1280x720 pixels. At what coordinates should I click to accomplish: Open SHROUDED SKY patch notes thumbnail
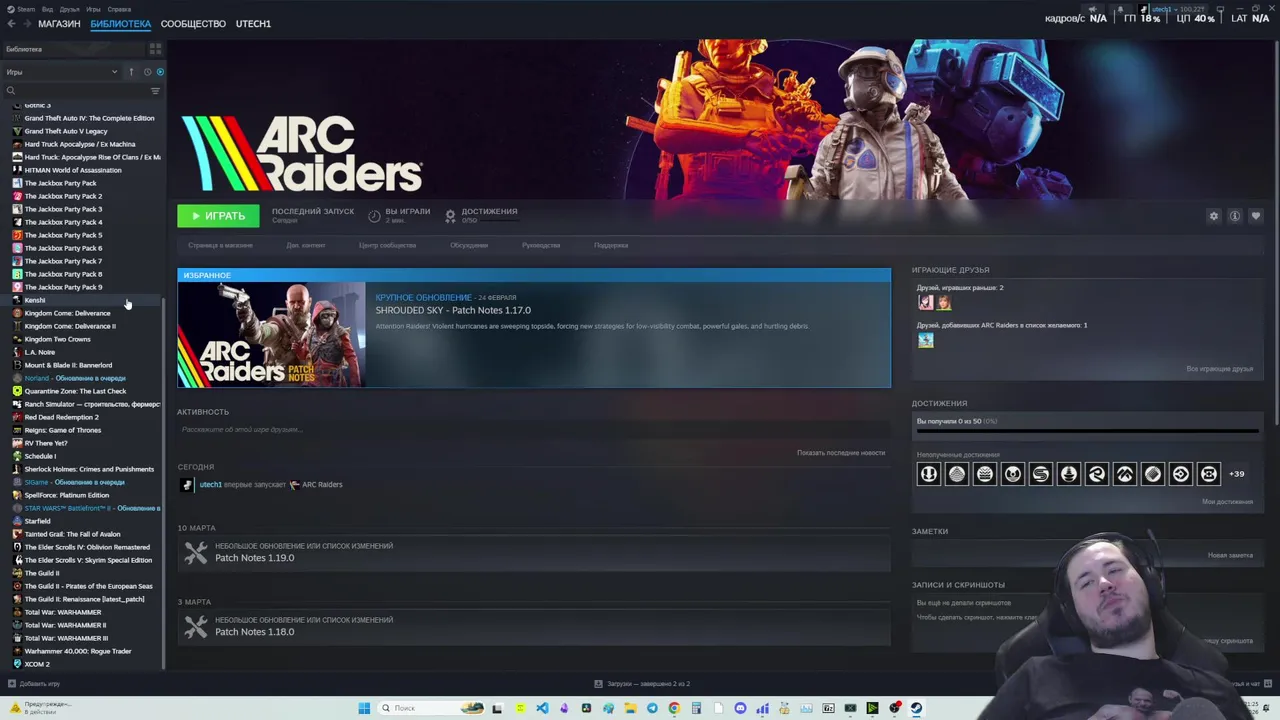[x=272, y=334]
